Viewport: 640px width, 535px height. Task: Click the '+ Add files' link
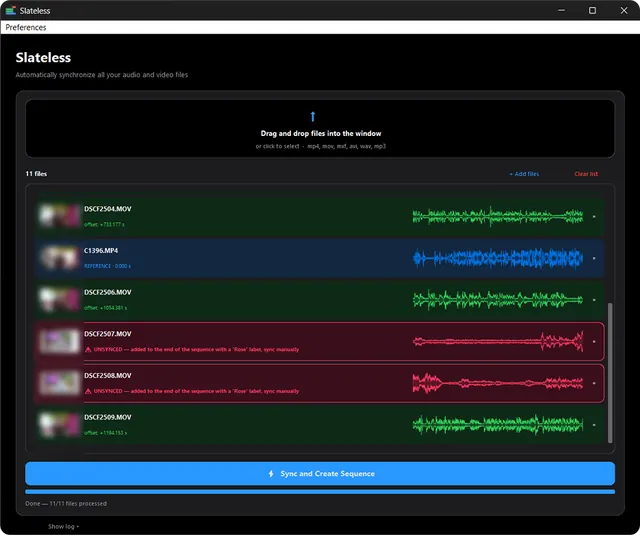524,174
